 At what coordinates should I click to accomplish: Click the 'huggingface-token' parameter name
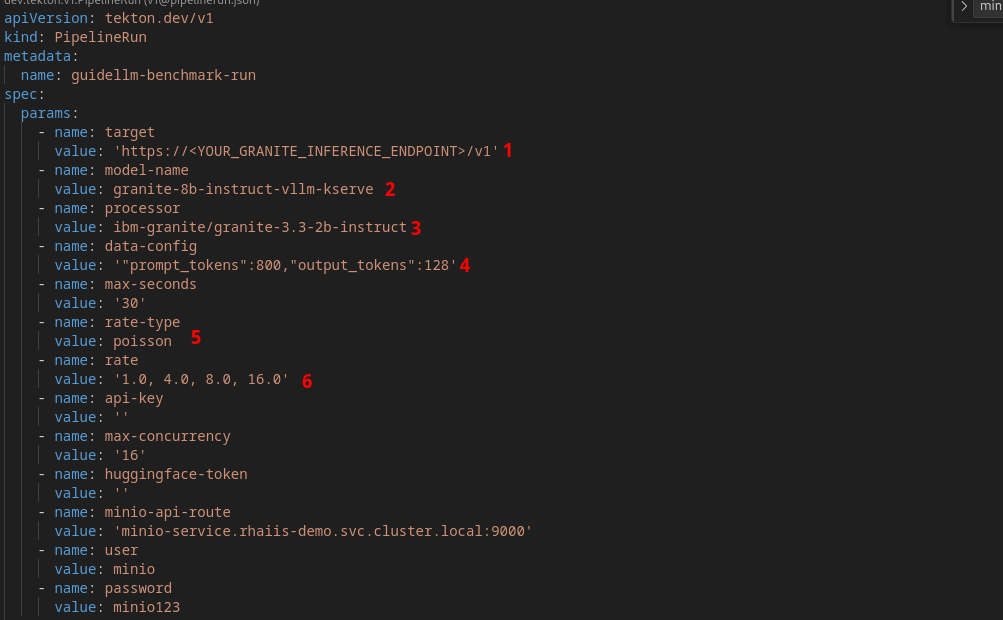pos(175,474)
